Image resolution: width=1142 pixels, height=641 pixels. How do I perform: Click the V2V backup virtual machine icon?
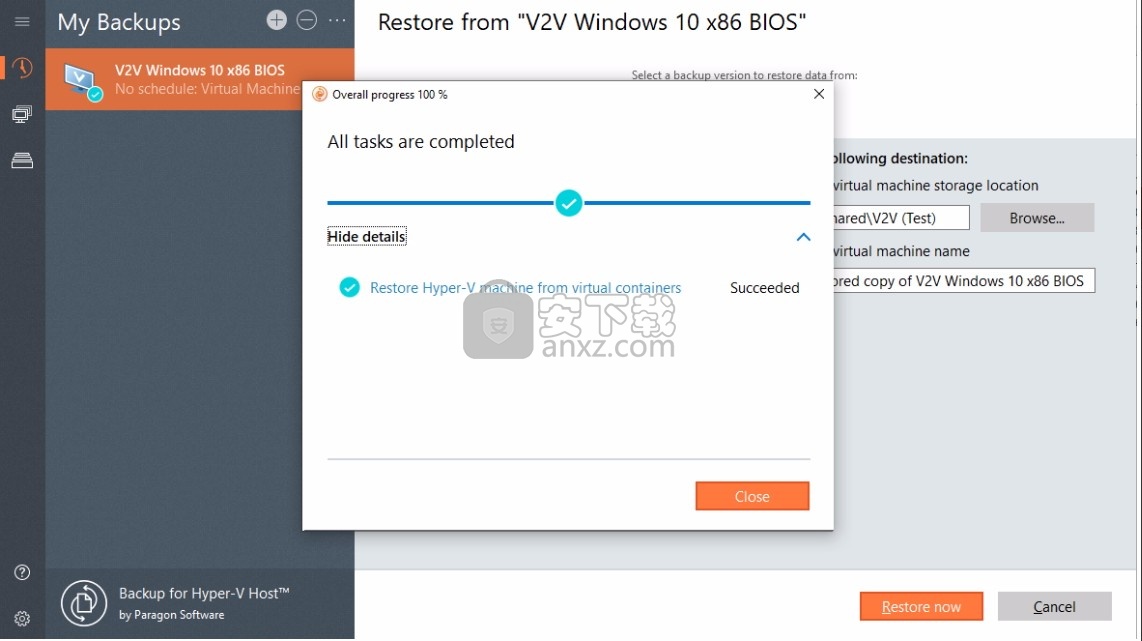[82, 81]
